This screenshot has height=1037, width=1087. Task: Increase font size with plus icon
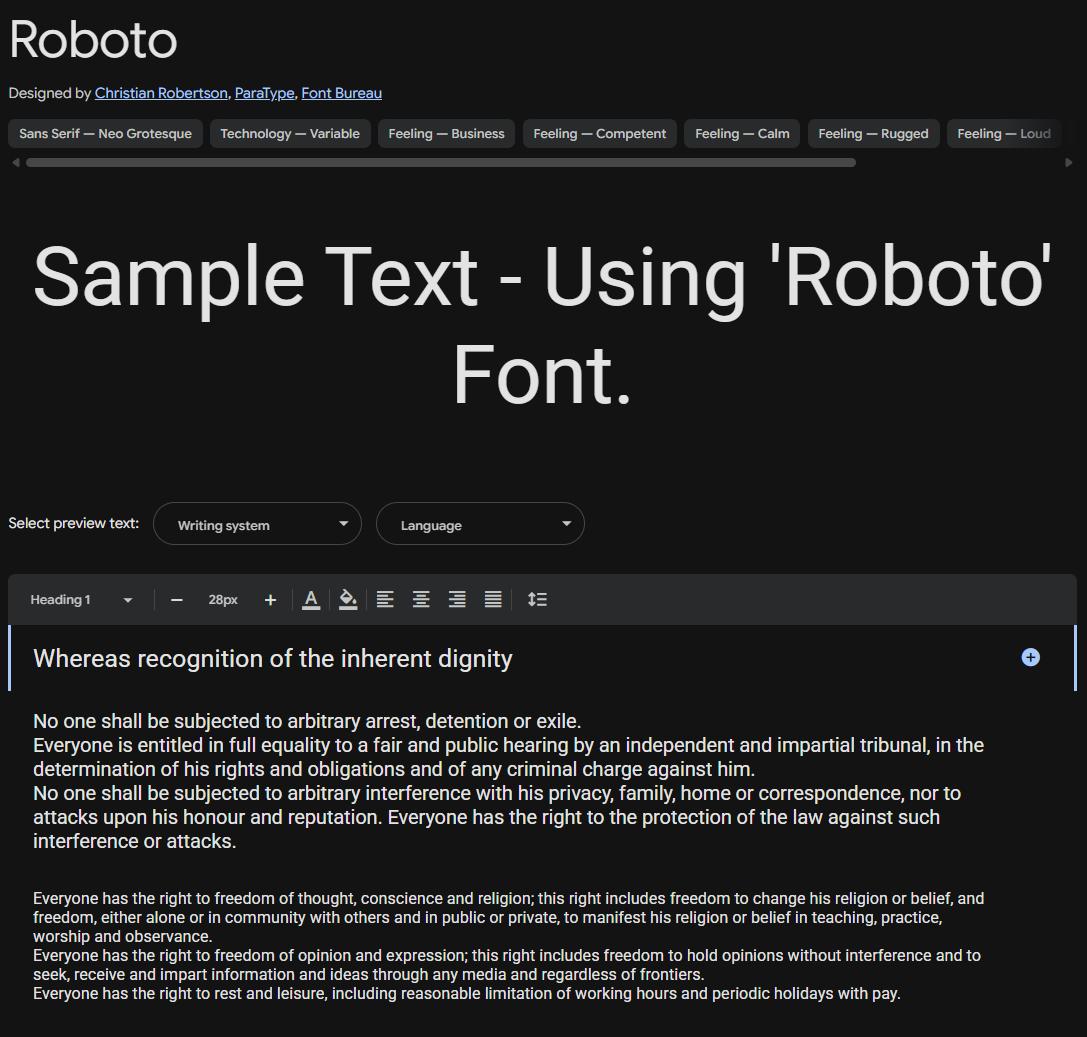(x=270, y=600)
